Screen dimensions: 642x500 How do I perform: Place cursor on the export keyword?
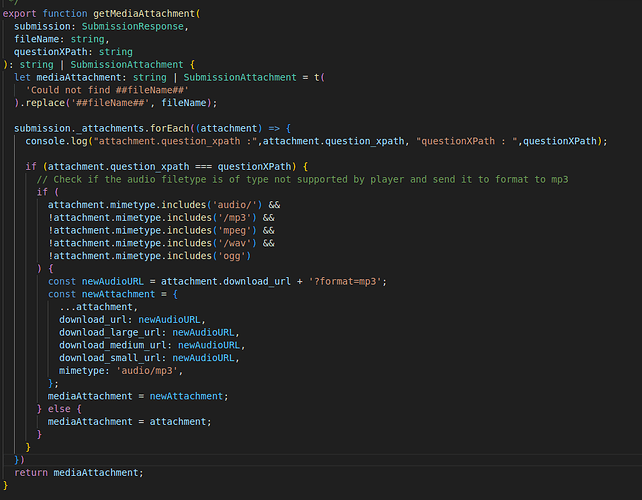(22, 13)
